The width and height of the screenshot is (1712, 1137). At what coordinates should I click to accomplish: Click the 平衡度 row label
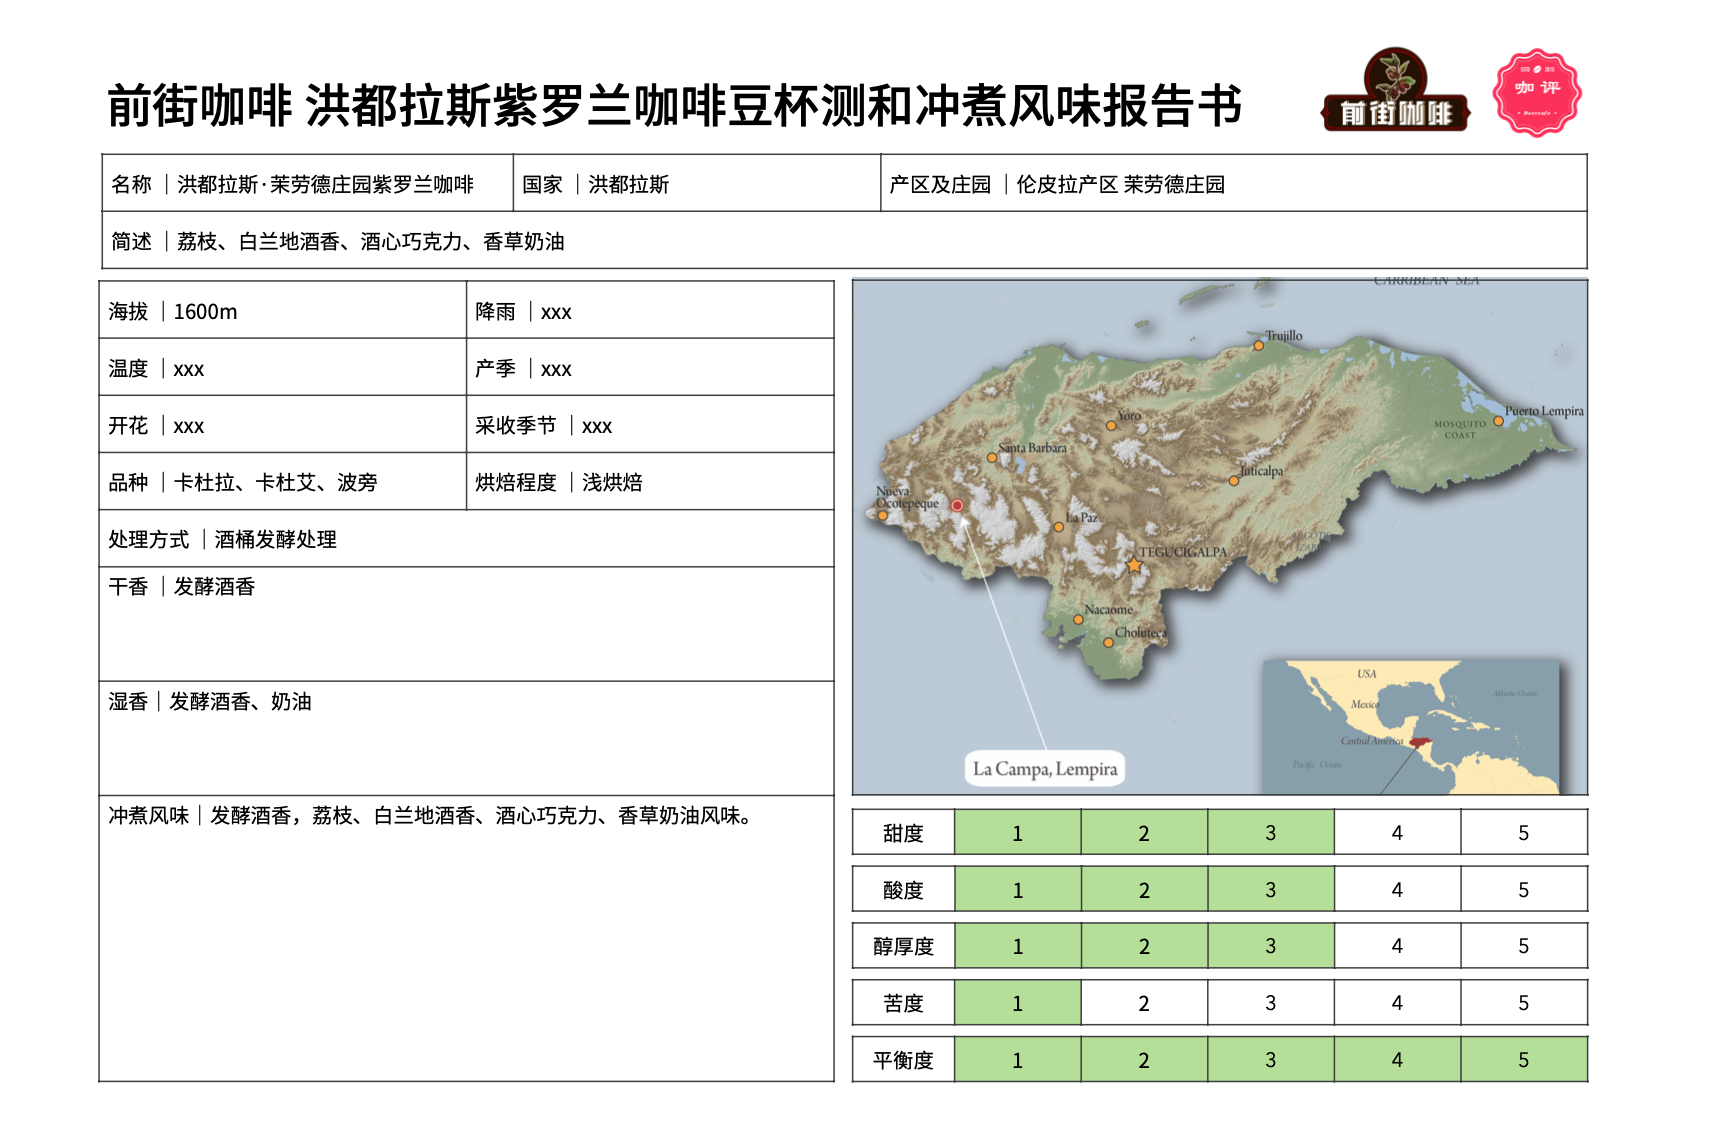pos(903,1060)
